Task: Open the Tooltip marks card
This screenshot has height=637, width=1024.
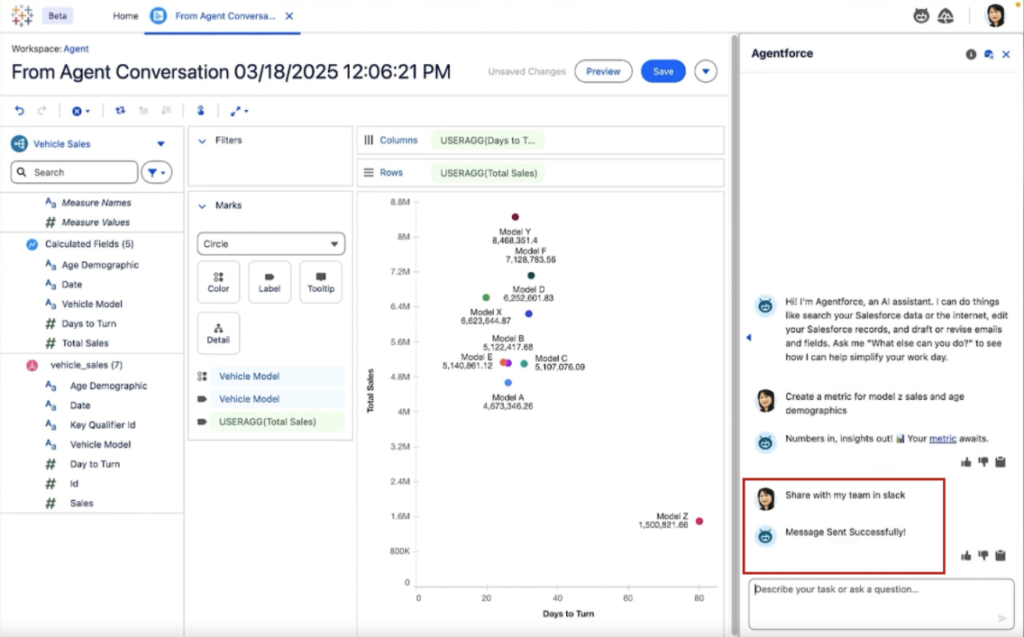Action: tap(321, 282)
